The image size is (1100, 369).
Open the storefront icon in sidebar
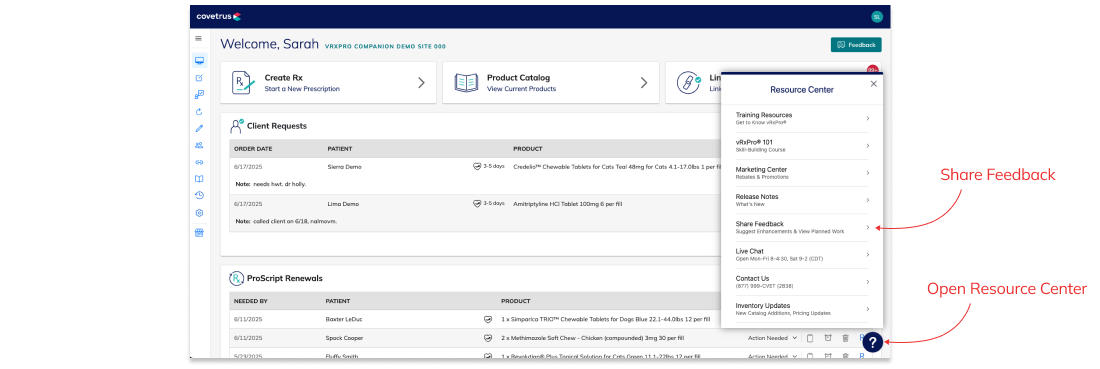[199, 233]
